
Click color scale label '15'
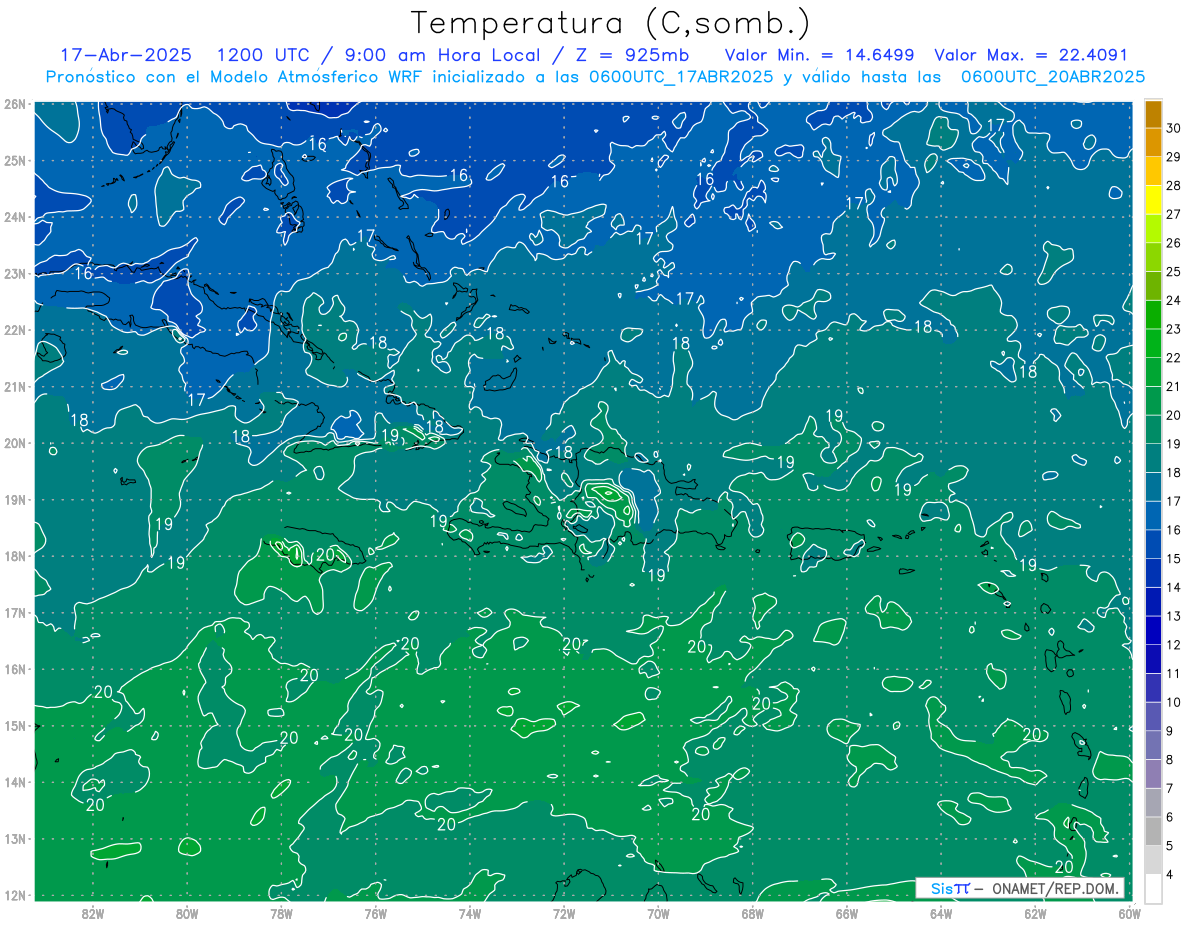point(1174,558)
